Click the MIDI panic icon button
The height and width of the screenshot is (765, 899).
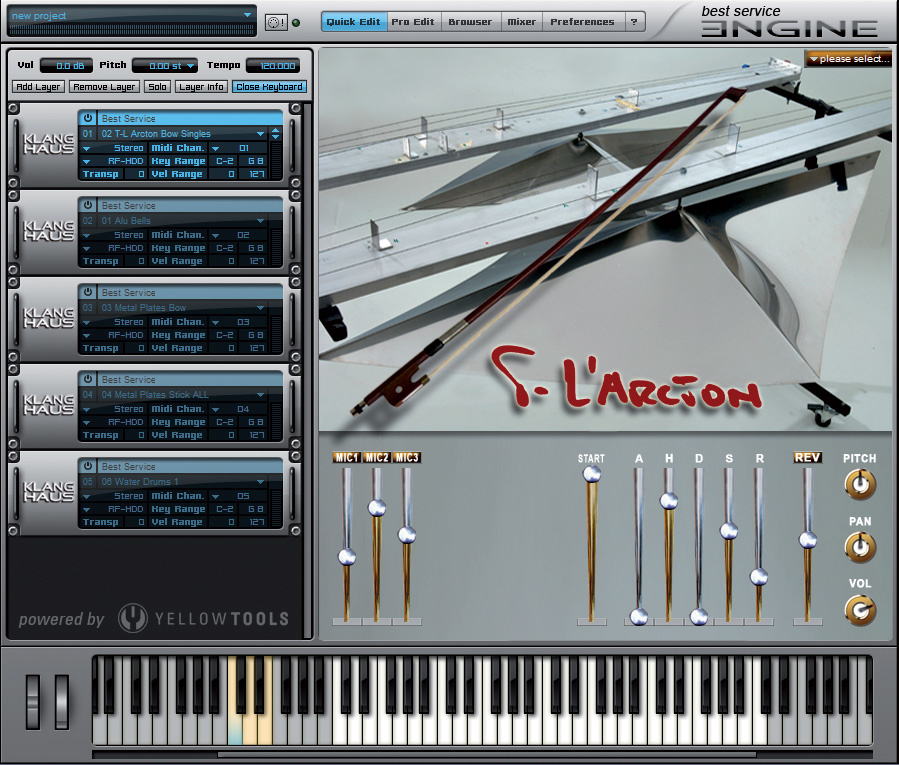(276, 22)
